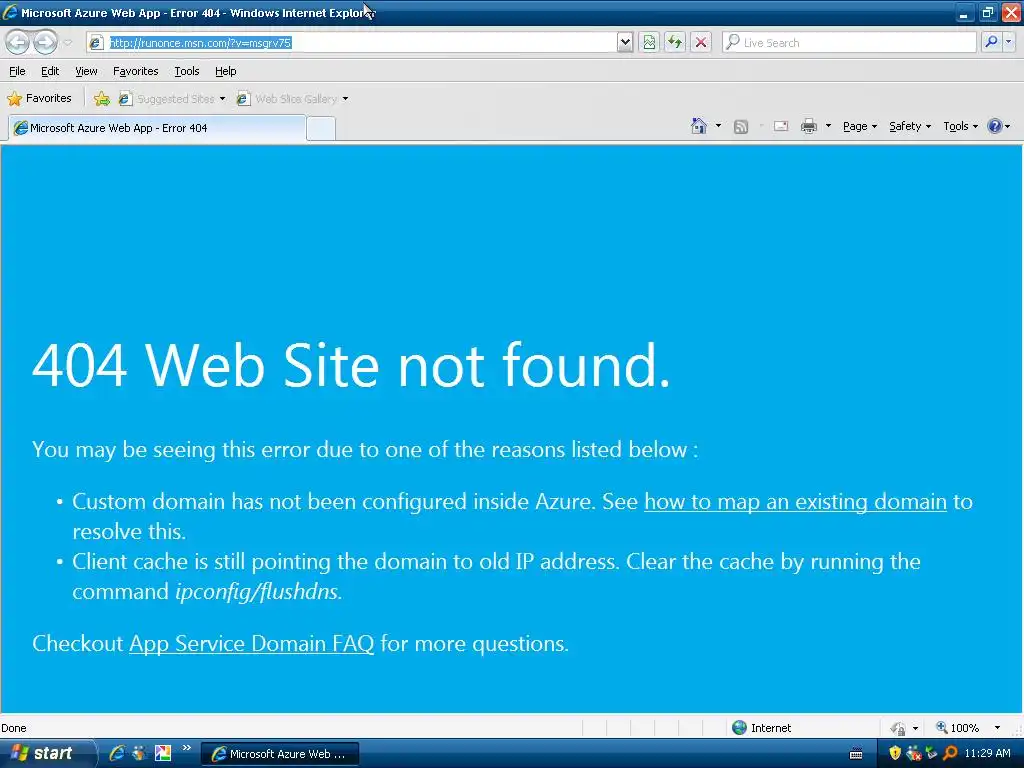Open the View menu

[86, 71]
